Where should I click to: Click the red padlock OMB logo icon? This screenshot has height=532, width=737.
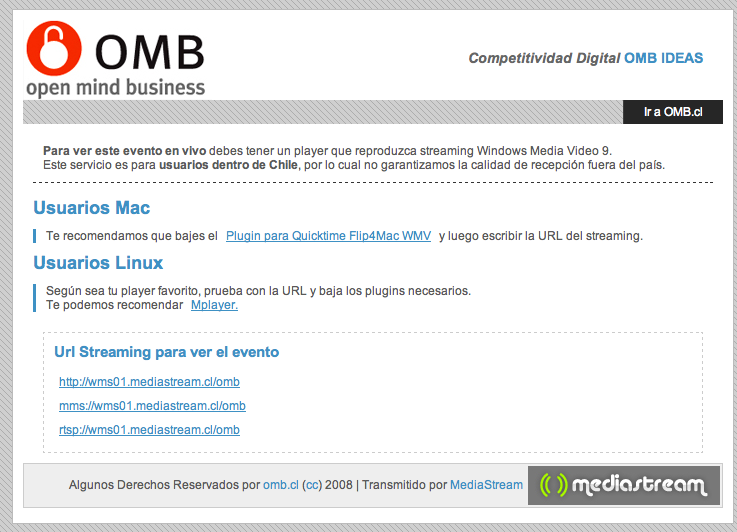54,48
